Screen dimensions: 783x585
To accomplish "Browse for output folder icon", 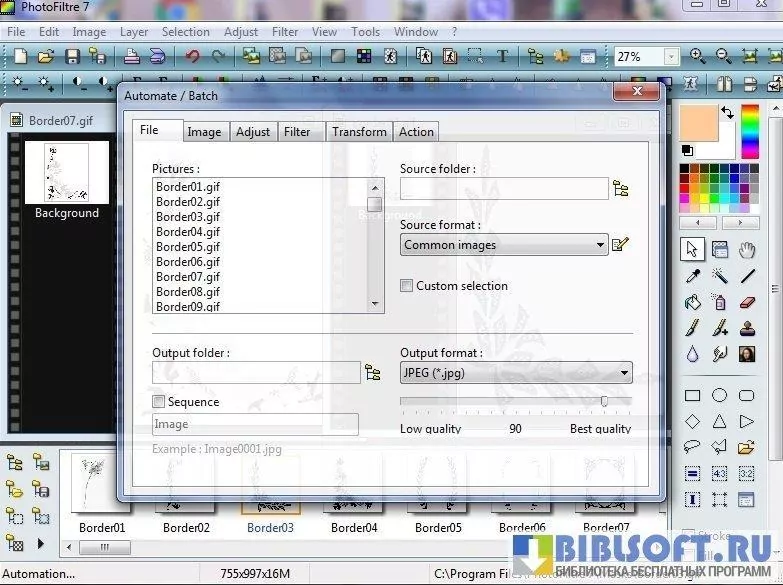I will tap(373, 373).
